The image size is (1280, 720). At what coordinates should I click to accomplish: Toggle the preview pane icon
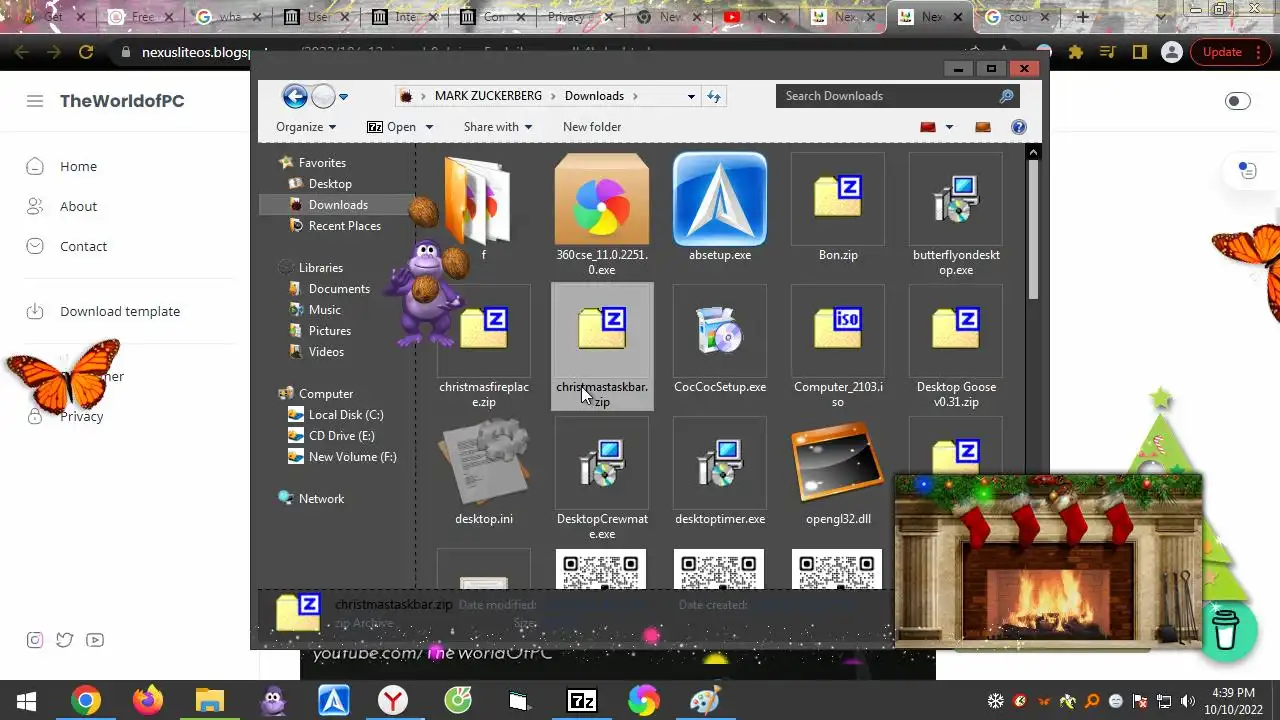click(983, 127)
